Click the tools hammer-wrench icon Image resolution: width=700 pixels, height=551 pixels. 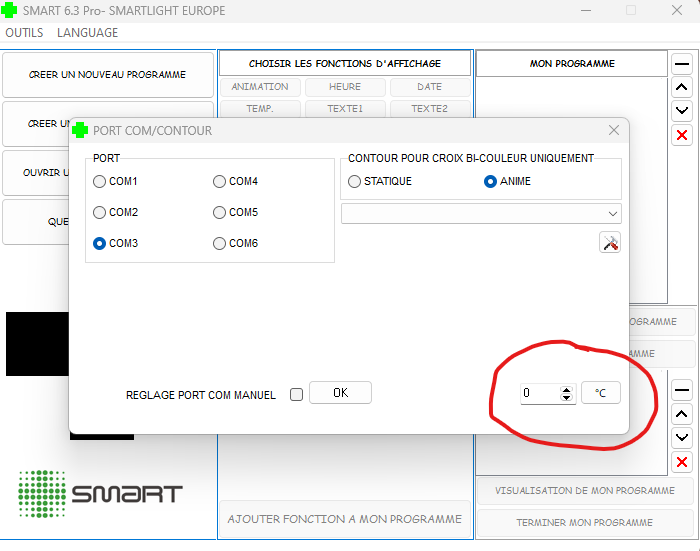[x=610, y=243]
